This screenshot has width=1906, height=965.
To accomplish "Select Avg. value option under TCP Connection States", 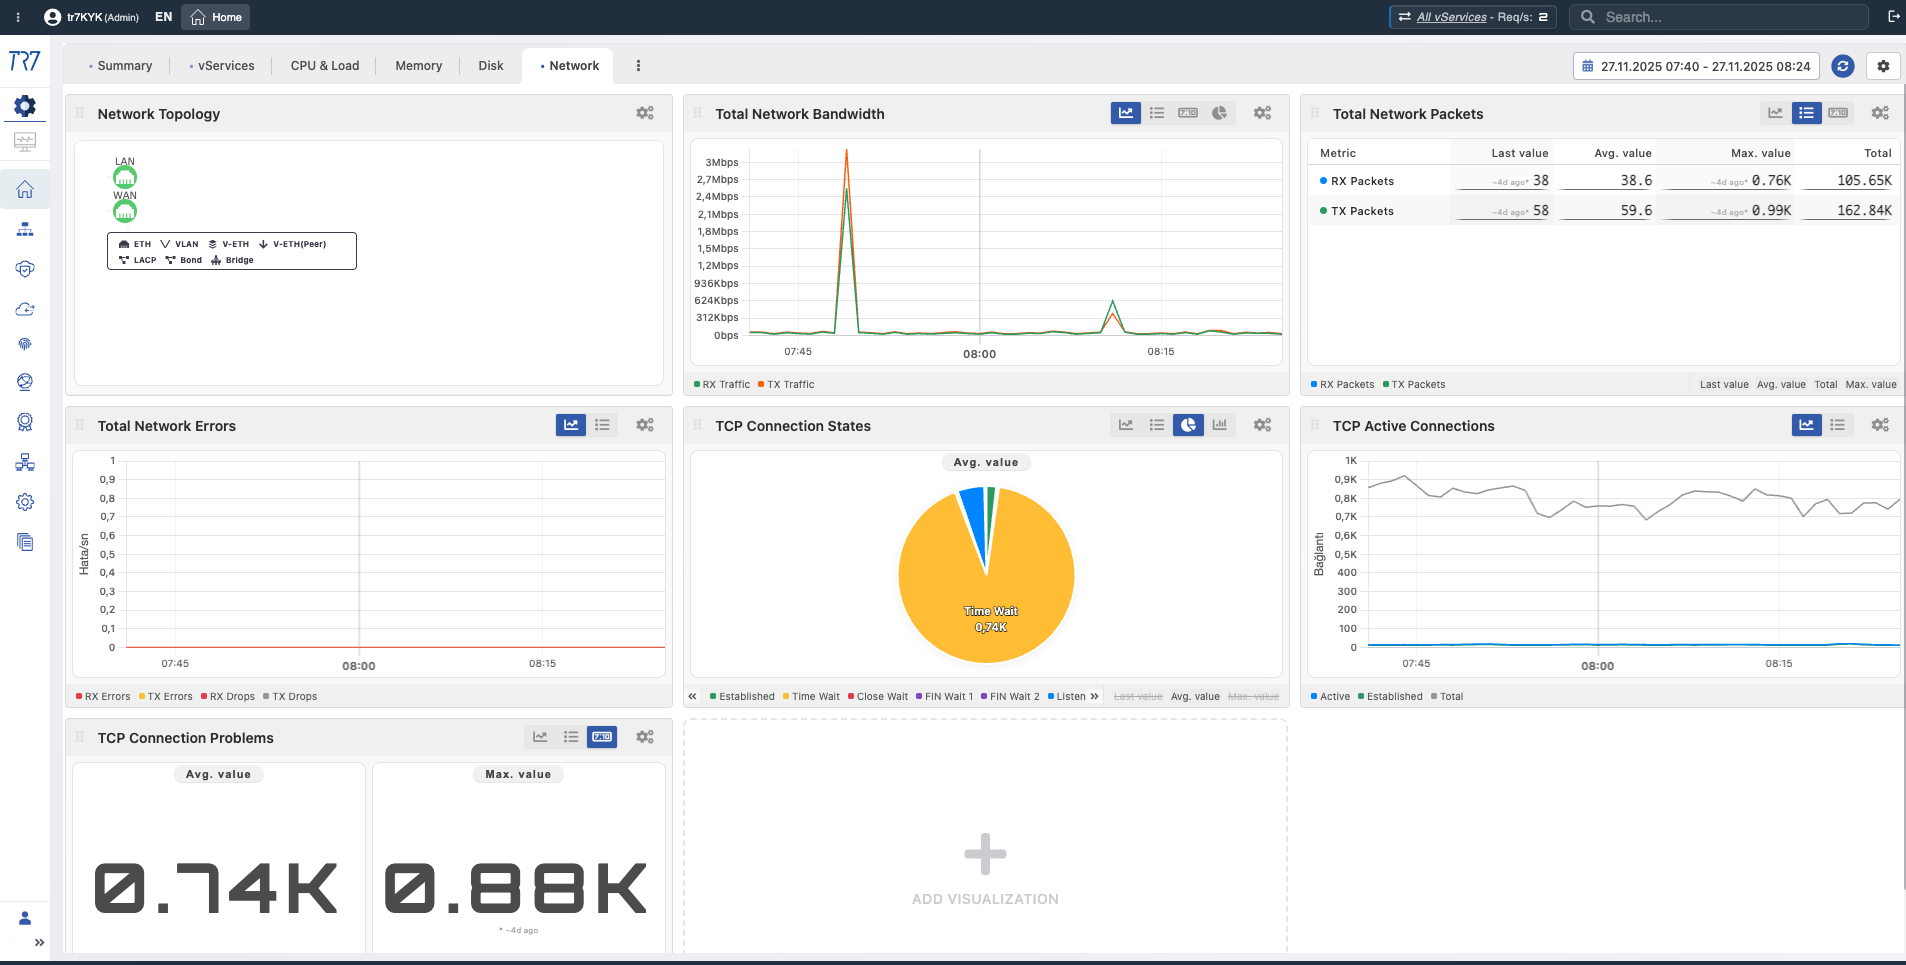I will pos(1195,697).
